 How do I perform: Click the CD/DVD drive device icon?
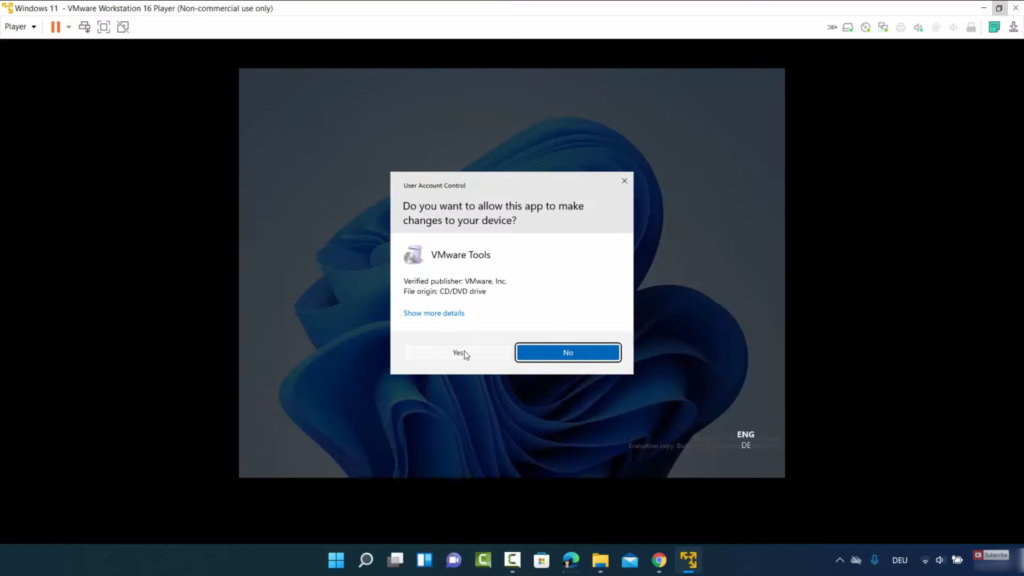tap(866, 27)
